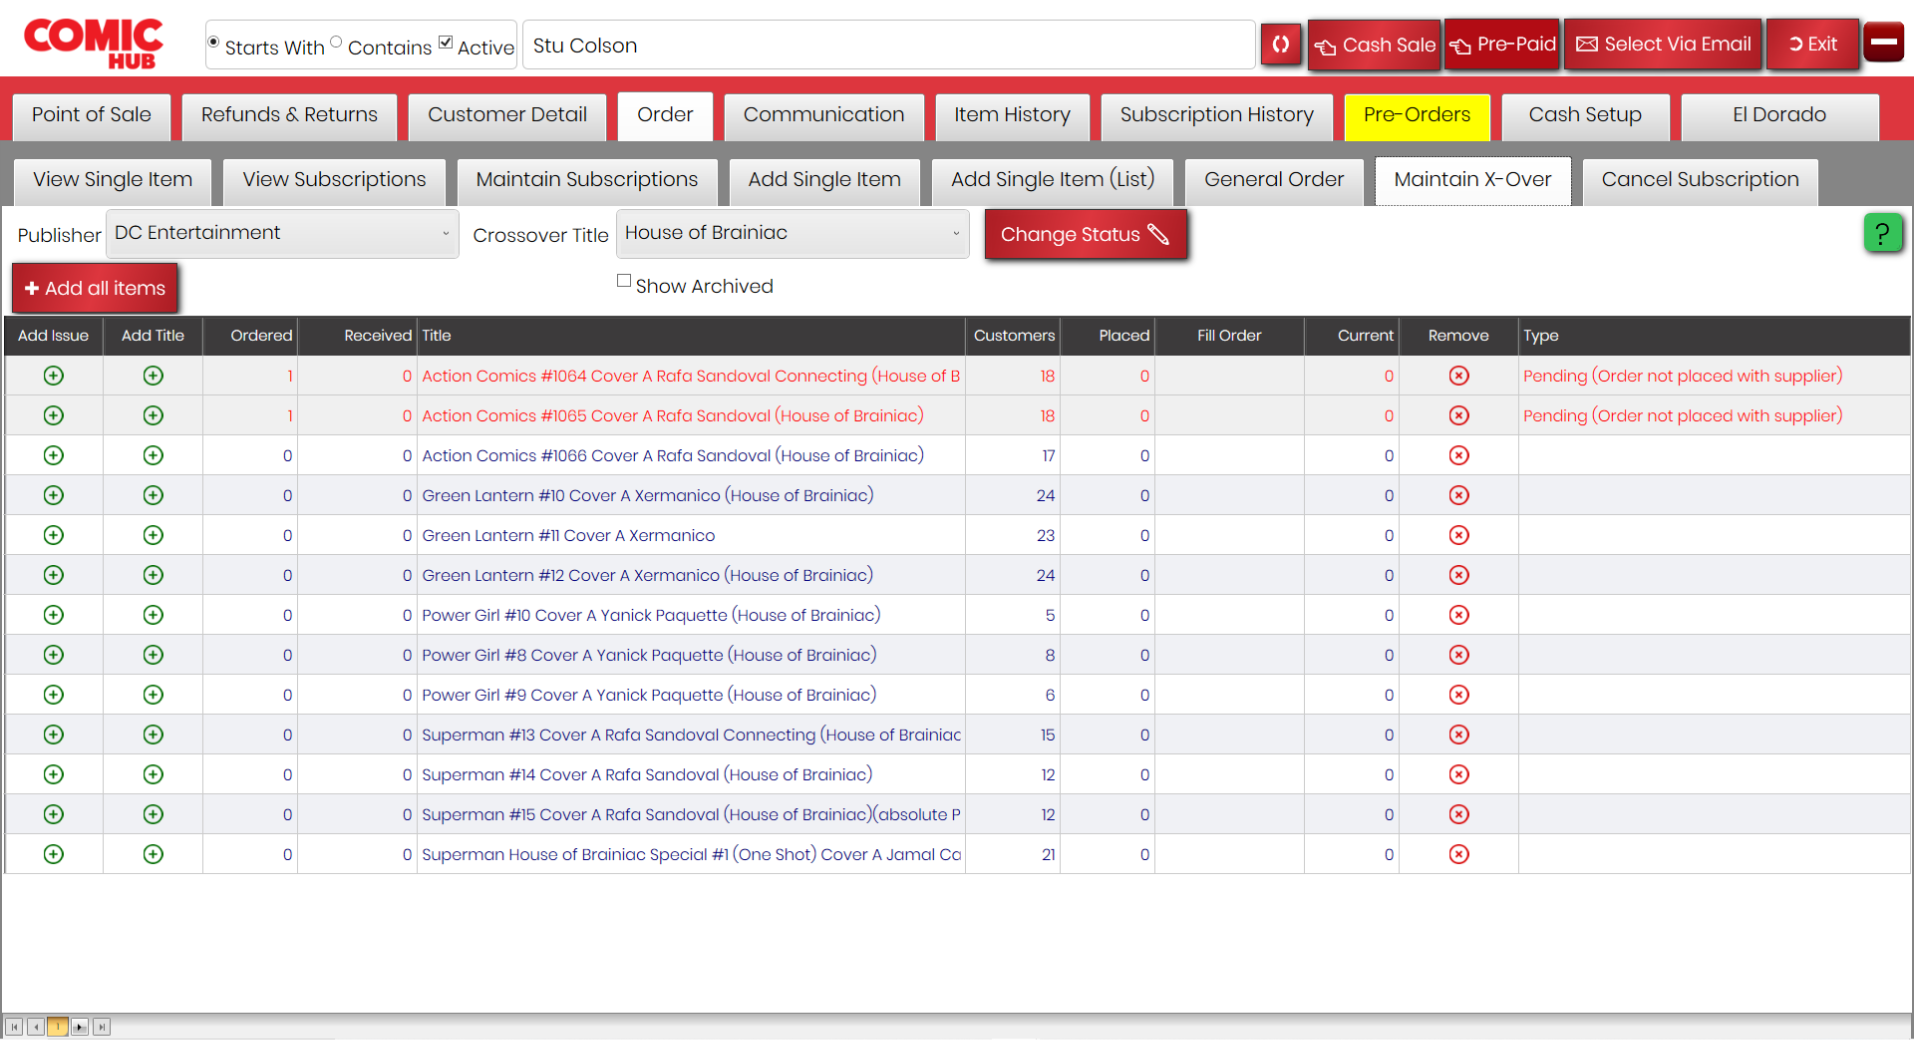Open El Dorado tab

click(x=1779, y=116)
